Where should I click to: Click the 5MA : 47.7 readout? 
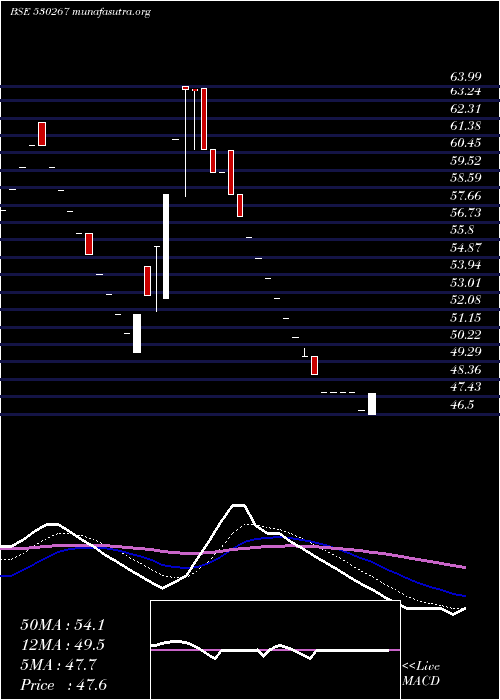coord(58,664)
